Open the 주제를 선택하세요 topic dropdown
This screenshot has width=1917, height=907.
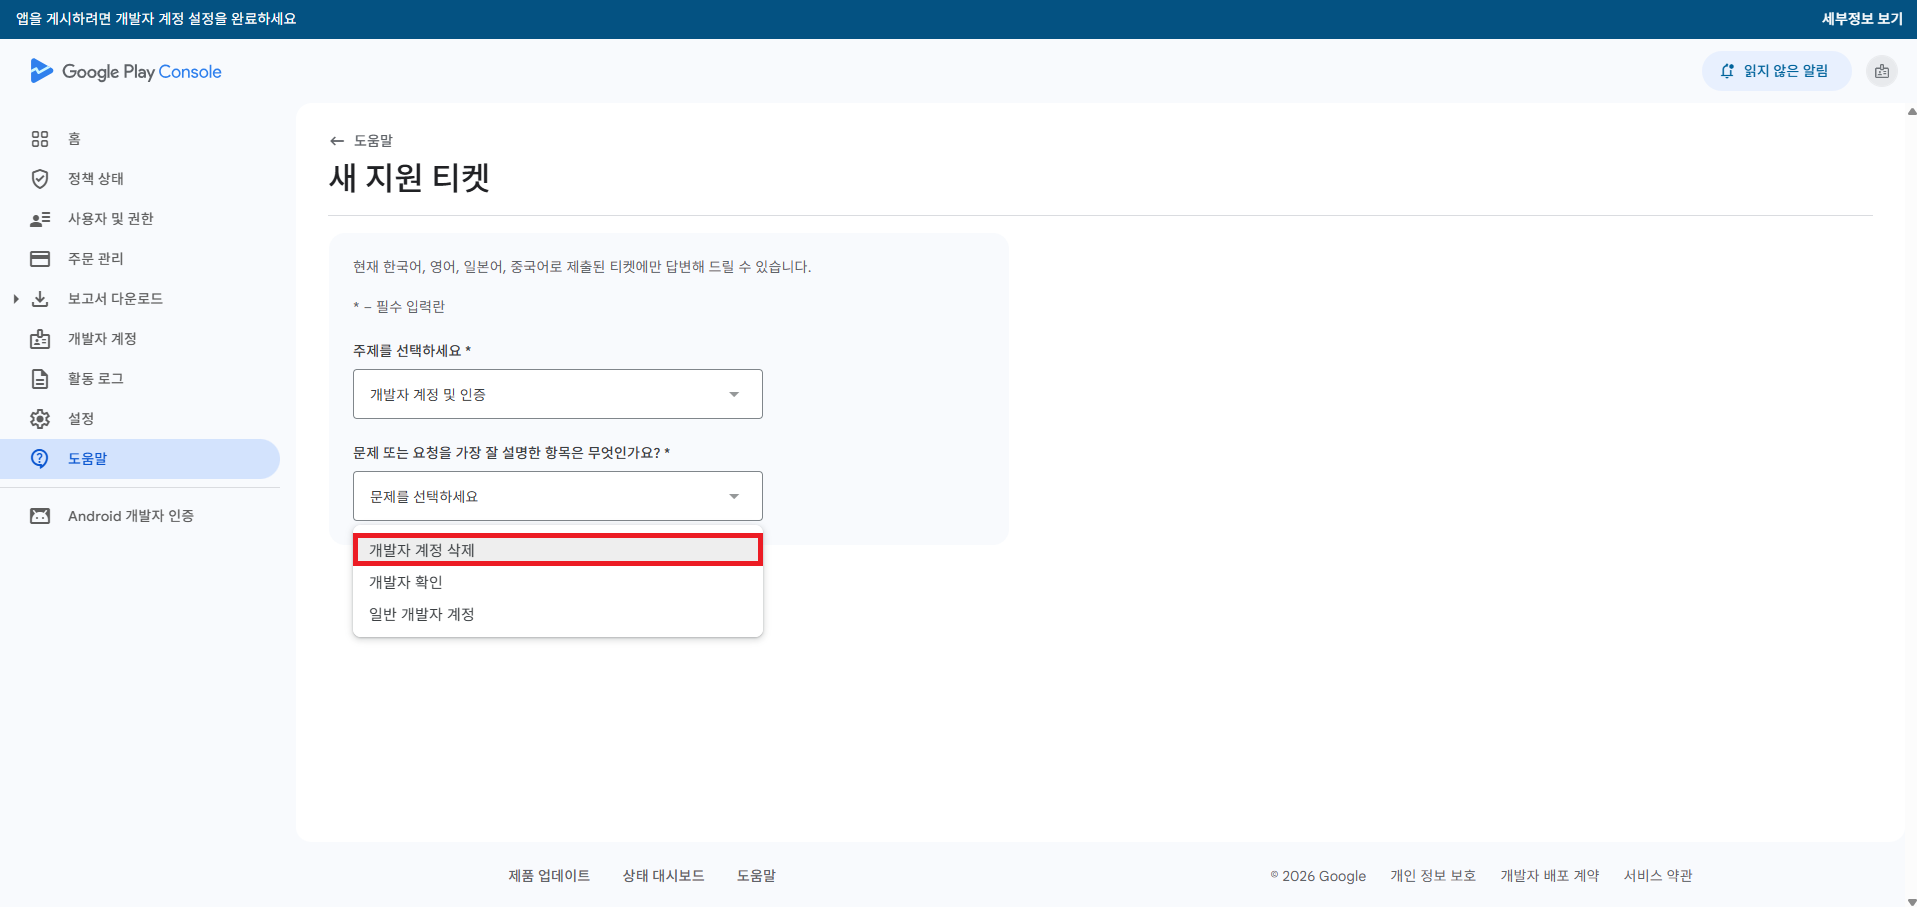pos(558,394)
